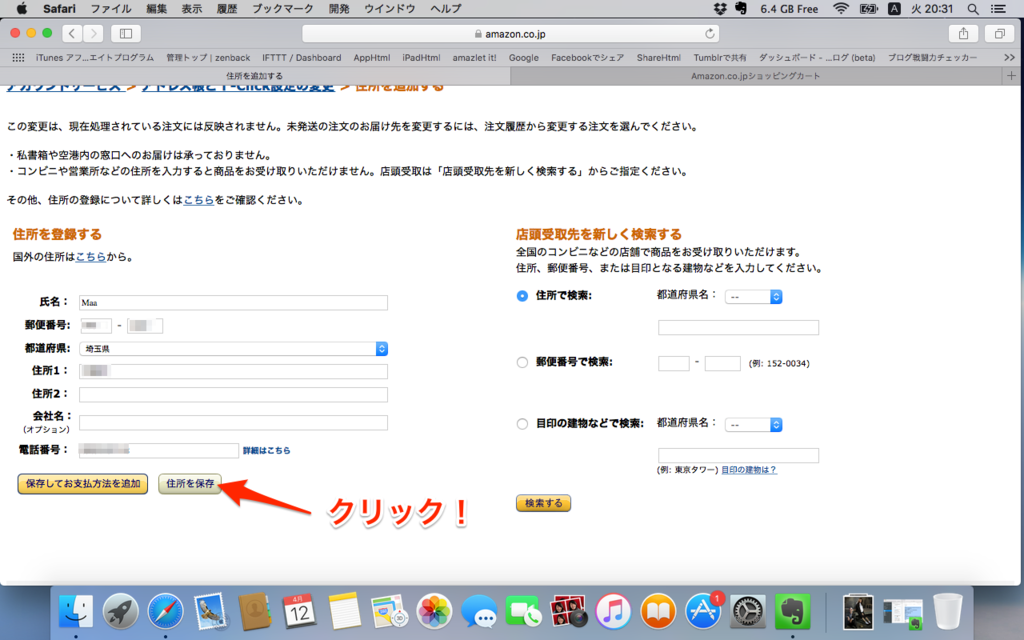Click the 住所2 input field
The image size is (1024, 640).
click(x=233, y=394)
